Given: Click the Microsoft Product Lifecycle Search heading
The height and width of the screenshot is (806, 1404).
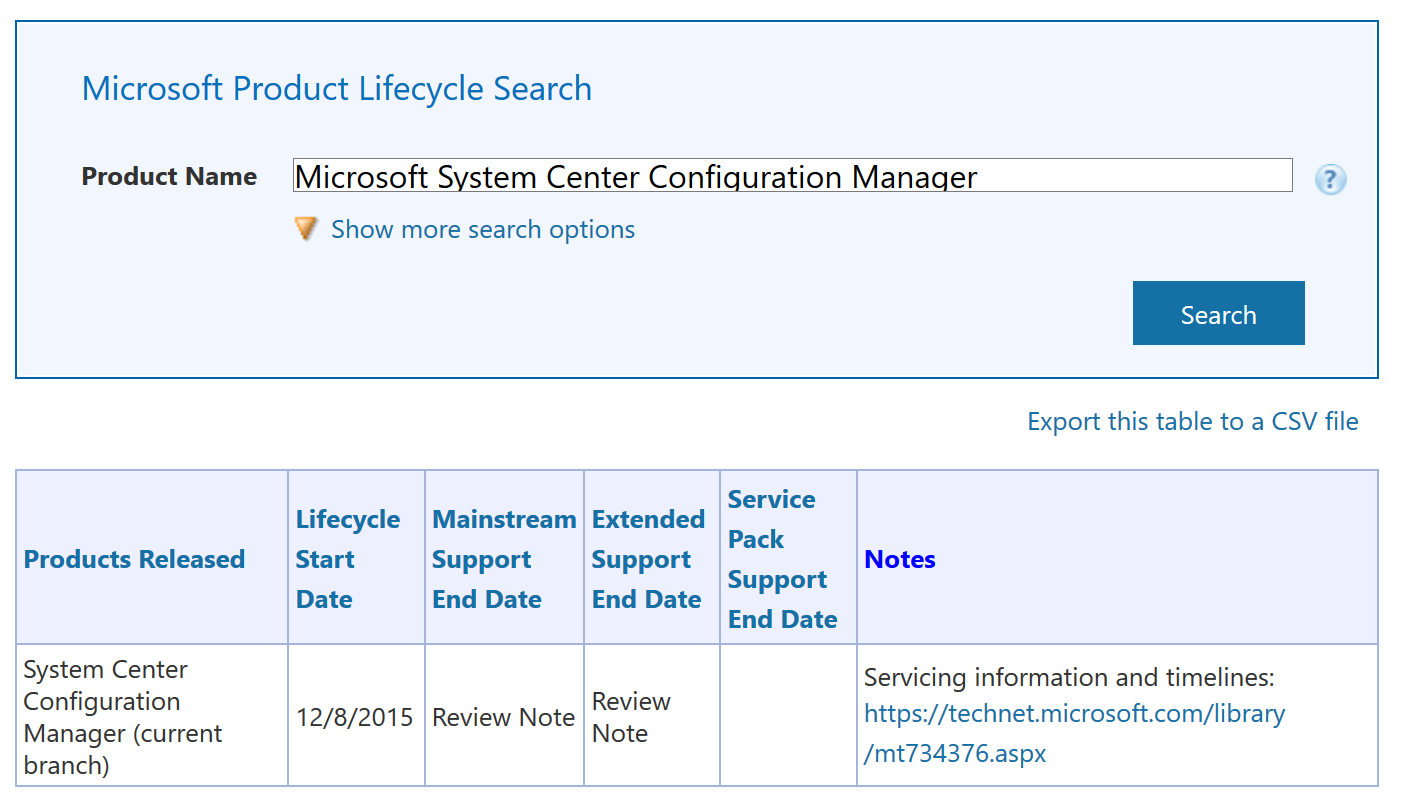Looking at the screenshot, I should coord(337,88).
